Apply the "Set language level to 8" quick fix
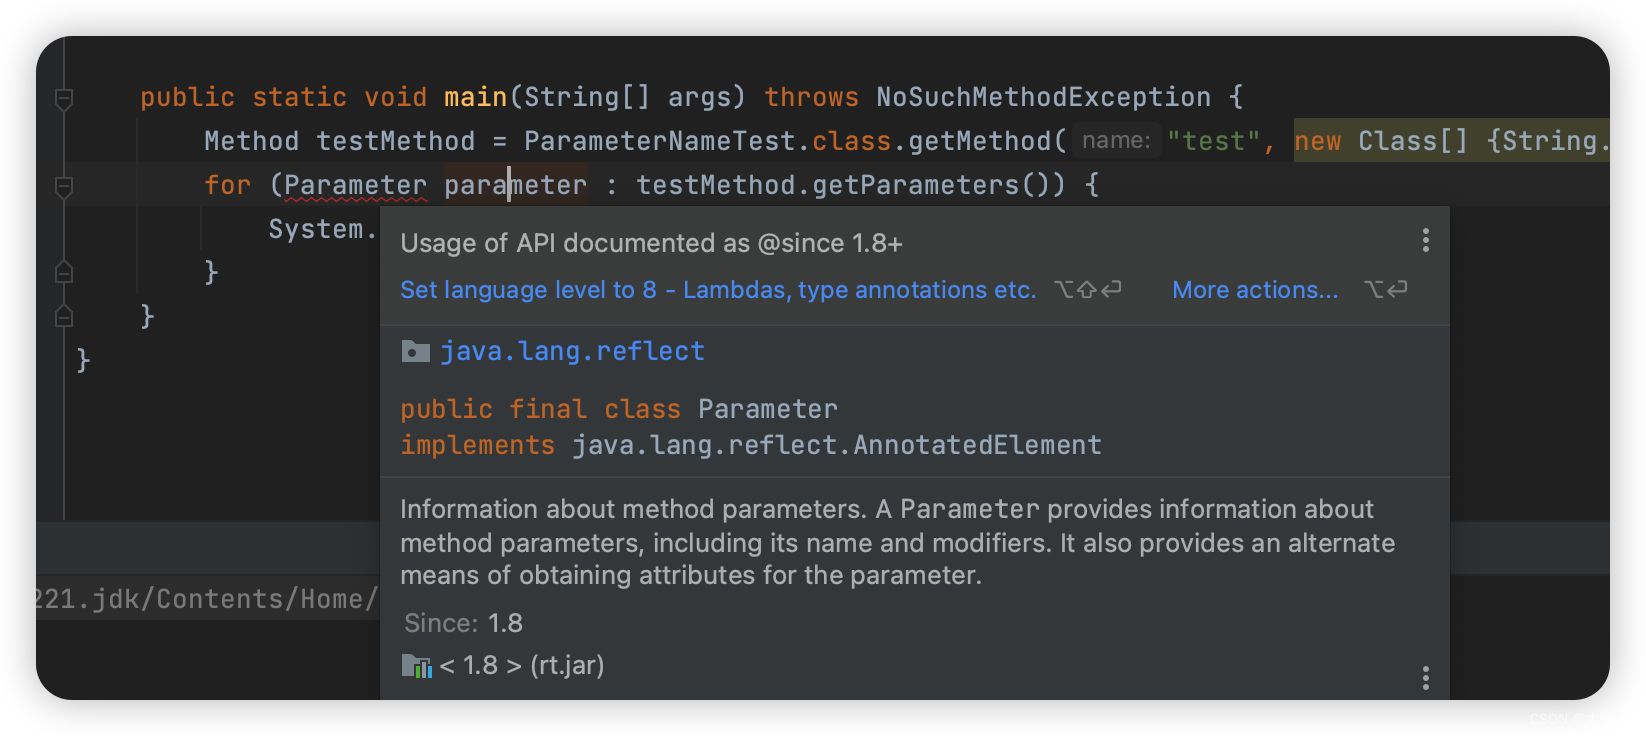The width and height of the screenshot is (1646, 736). (x=717, y=290)
